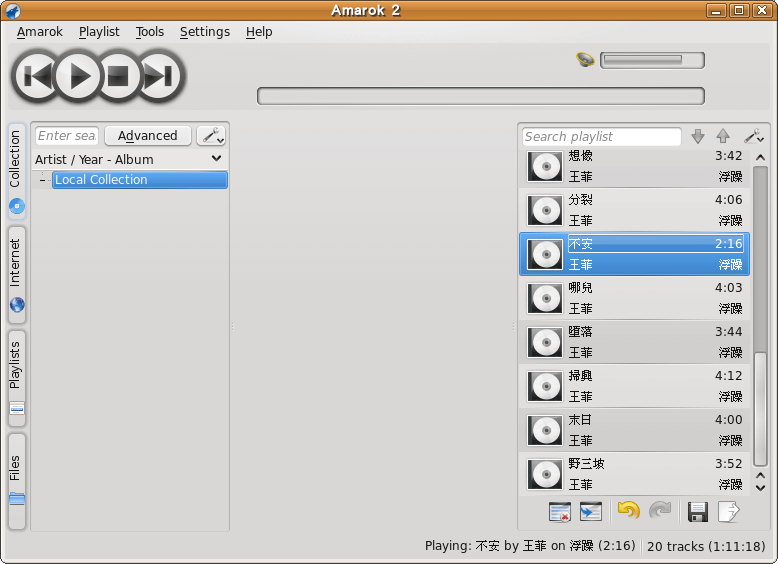This screenshot has height=564, width=778.
Task: Clear the playlist with the red-x icon
Action: (560, 512)
